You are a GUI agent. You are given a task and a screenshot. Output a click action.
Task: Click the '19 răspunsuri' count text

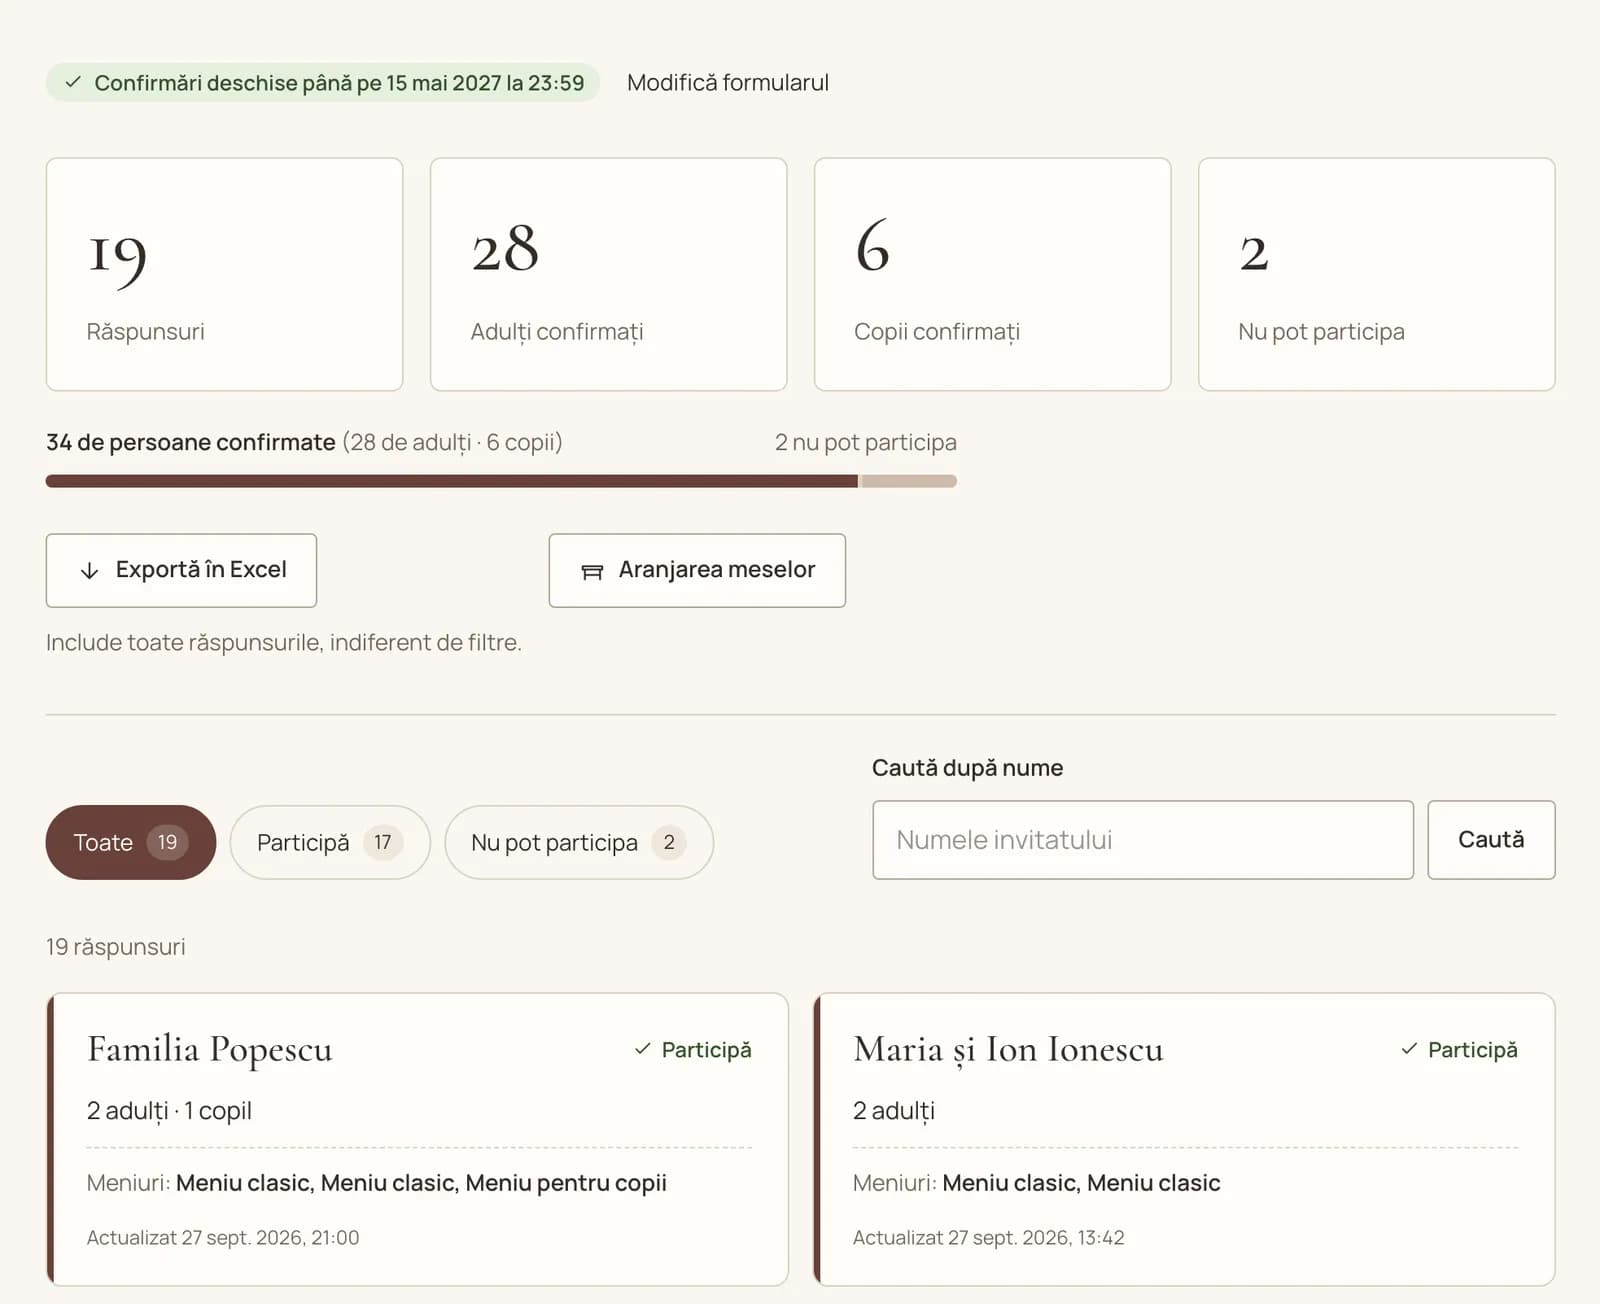point(116,947)
